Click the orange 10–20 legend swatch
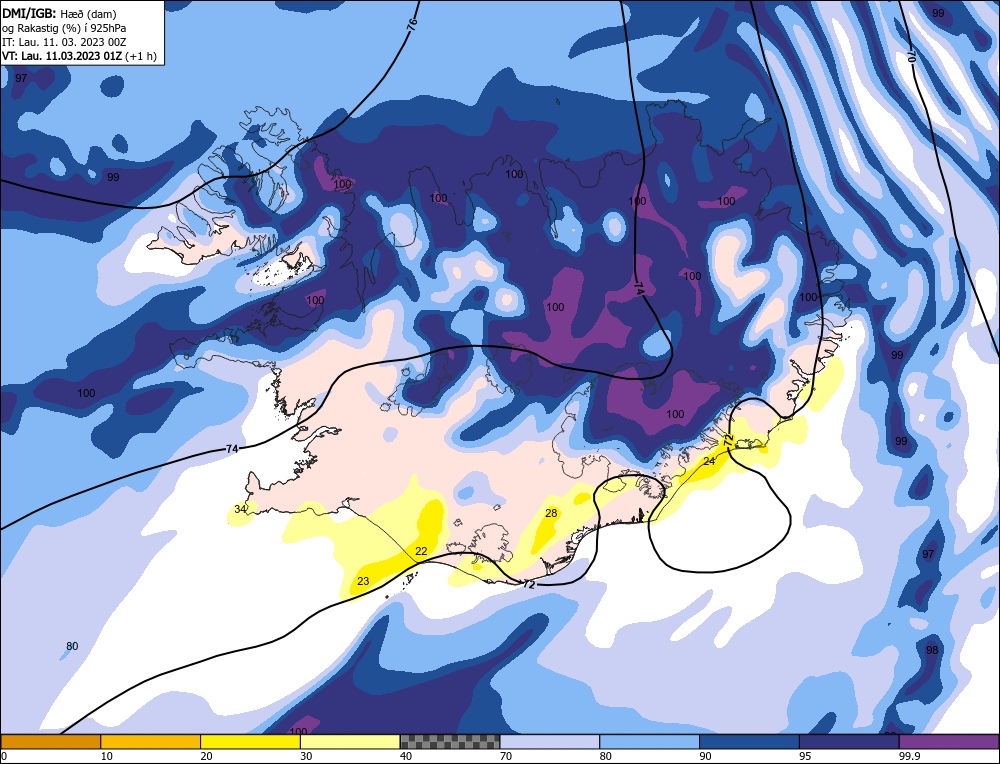 [x=151, y=741]
